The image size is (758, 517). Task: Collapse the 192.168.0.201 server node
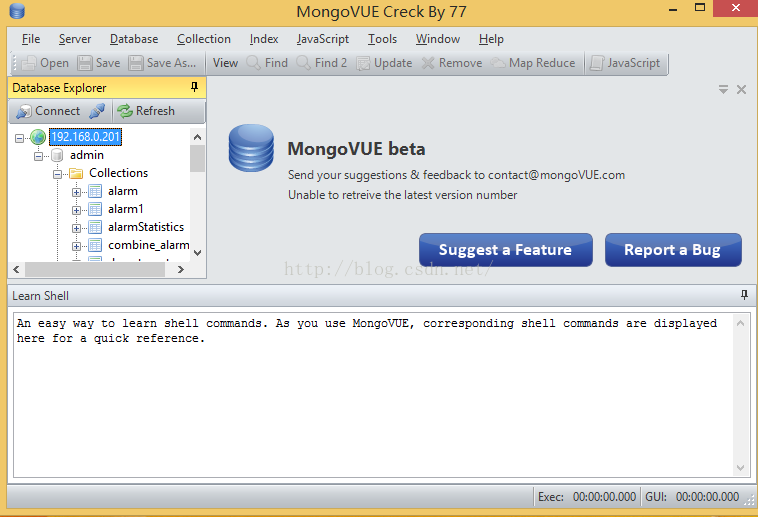tap(19, 138)
